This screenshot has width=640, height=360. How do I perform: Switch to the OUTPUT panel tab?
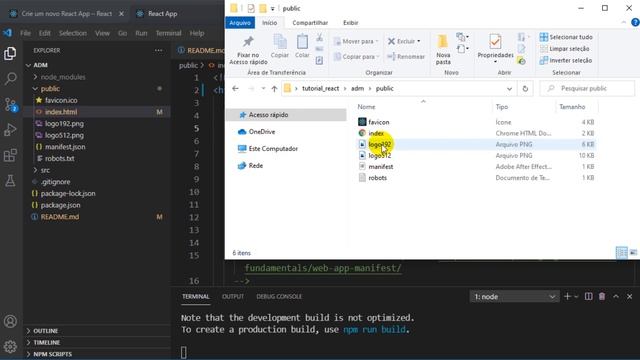(x=233, y=296)
